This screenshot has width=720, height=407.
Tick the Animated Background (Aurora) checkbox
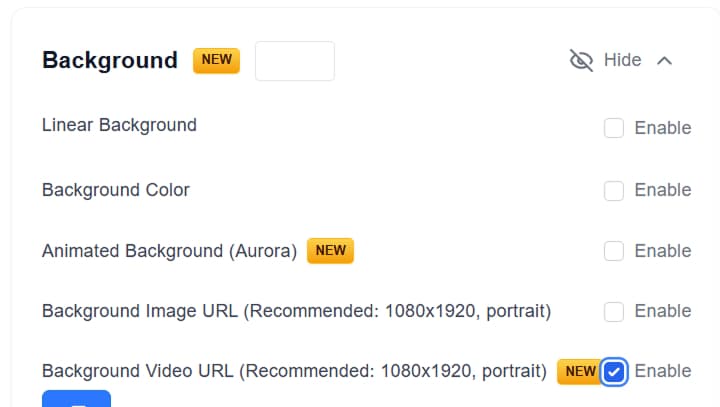pyautogui.click(x=614, y=251)
